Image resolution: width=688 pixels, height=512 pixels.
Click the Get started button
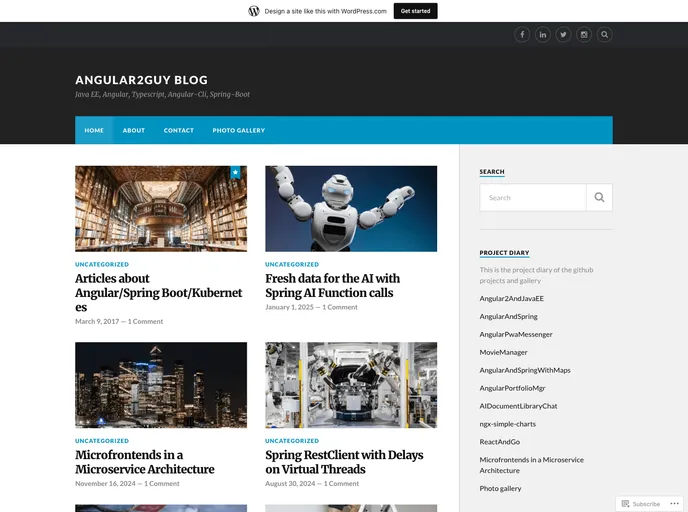415,11
